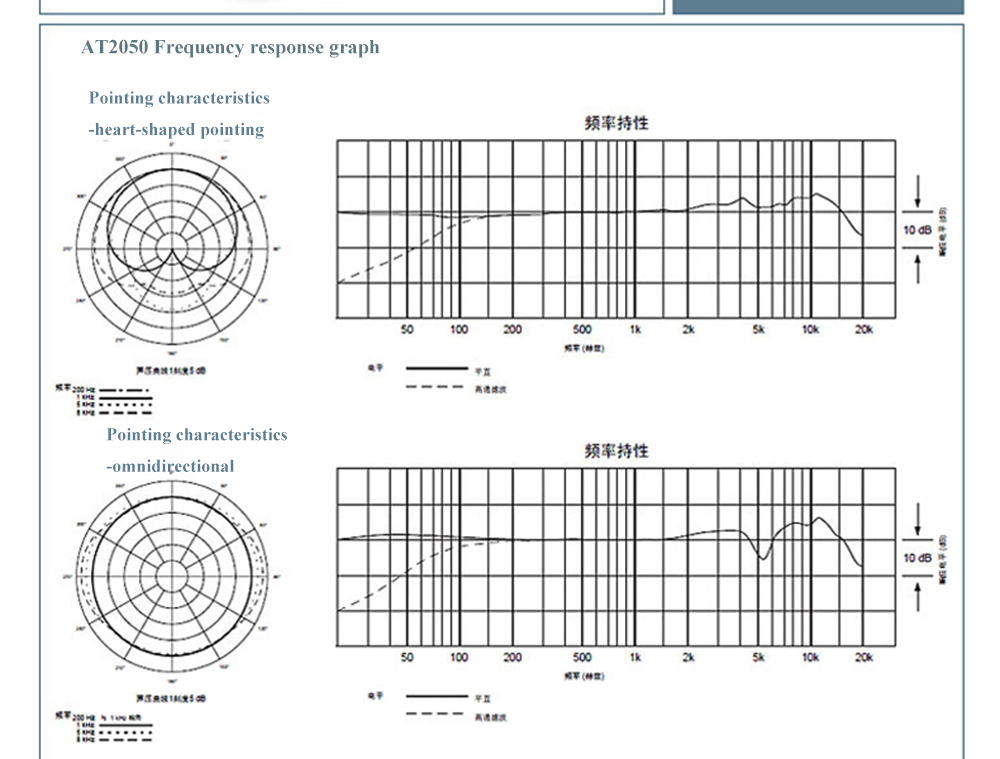The image size is (1000, 759).
Task: Click the 5k axis label under omnidirectional chart
Action: (758, 658)
